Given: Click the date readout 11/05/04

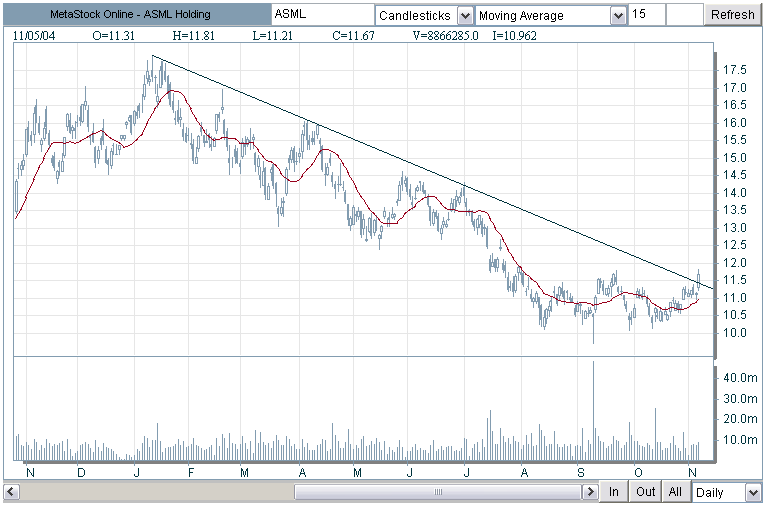Looking at the screenshot, I should (x=34, y=36).
